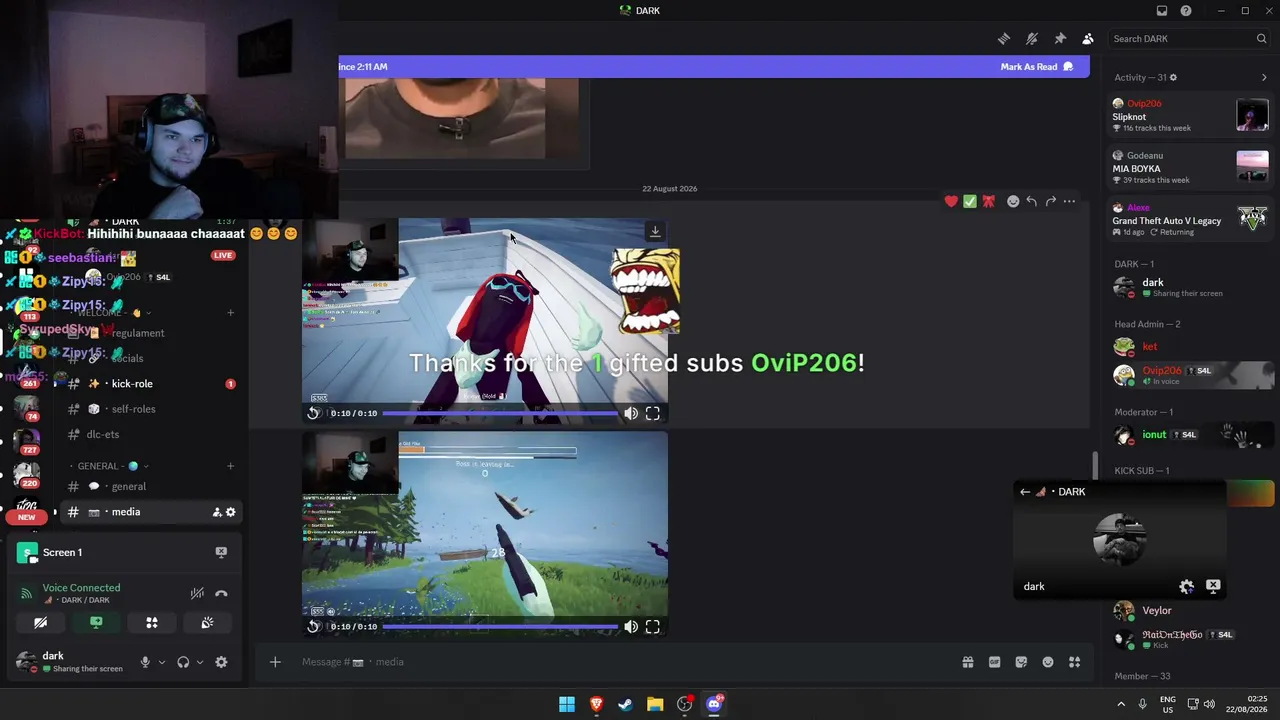Open User Settings gear

tap(221, 662)
